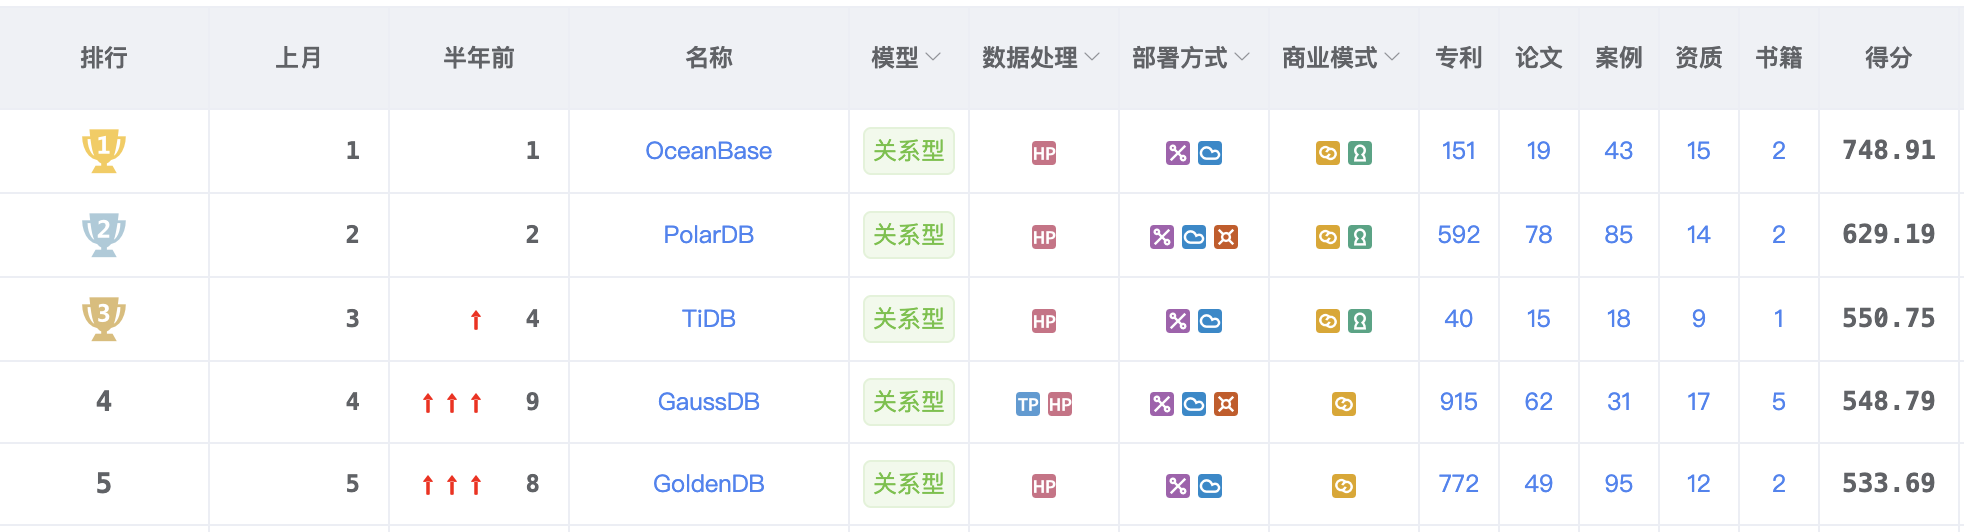Open the 部署方式 filter dropdown
Image resolution: width=1964 pixels, height=532 pixels.
click(x=1242, y=58)
